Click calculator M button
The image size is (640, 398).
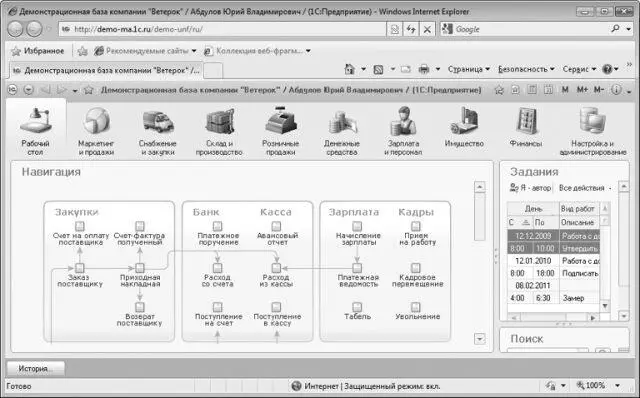point(565,89)
